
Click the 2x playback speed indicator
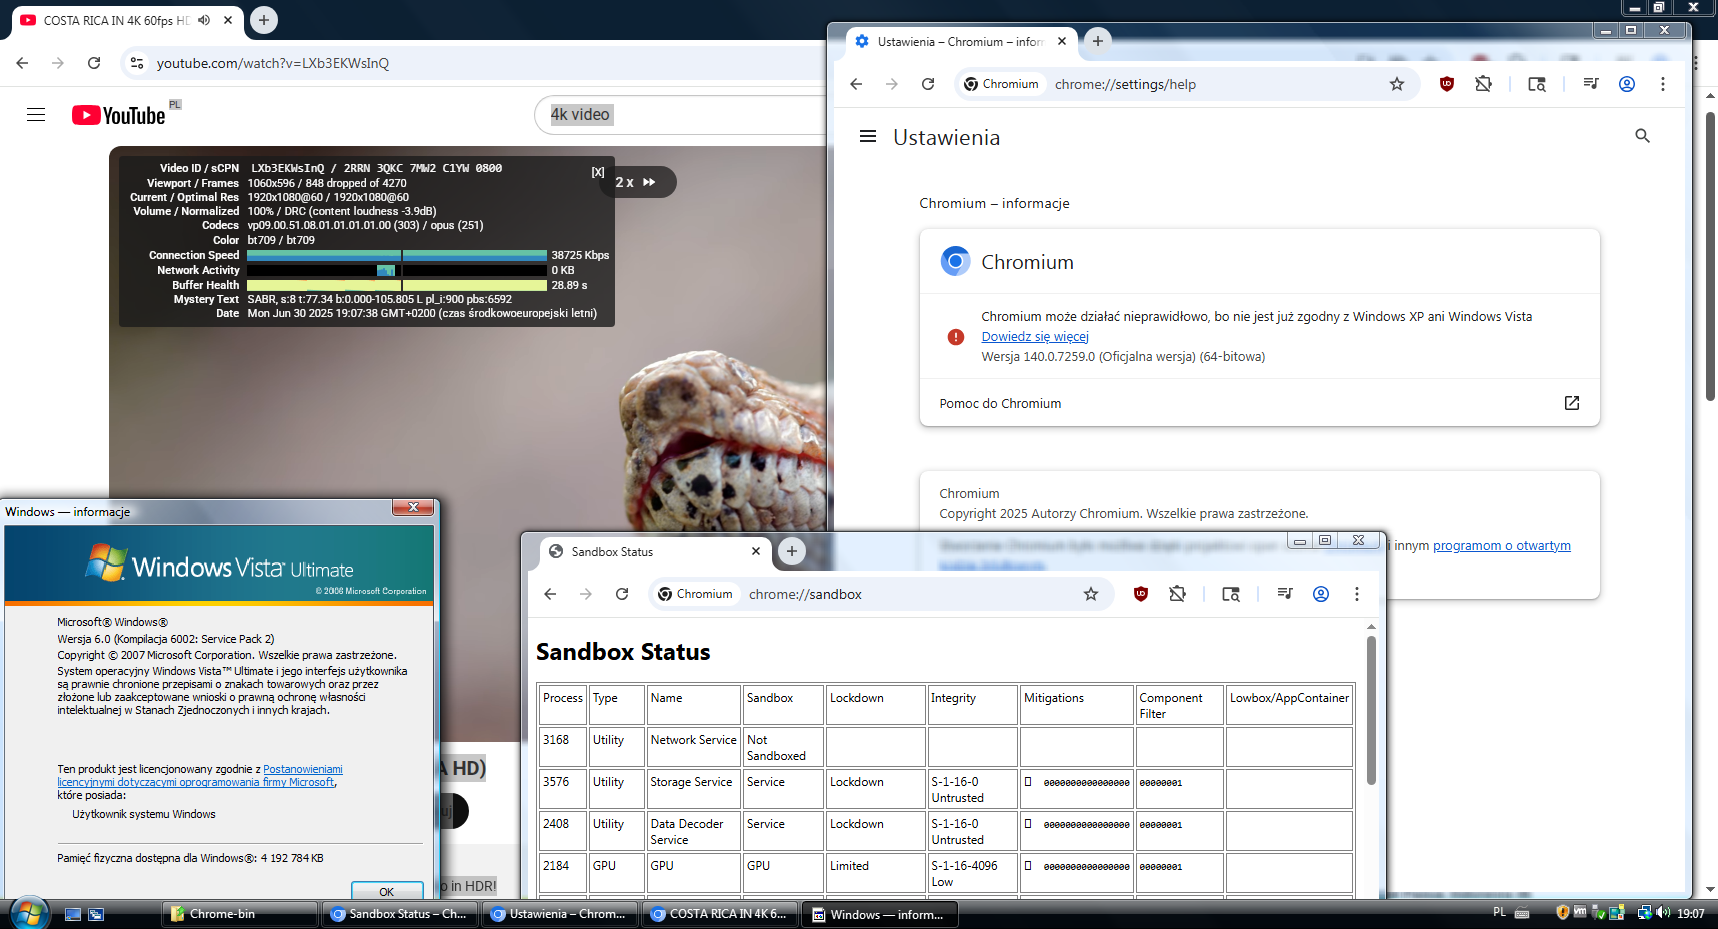coord(636,182)
